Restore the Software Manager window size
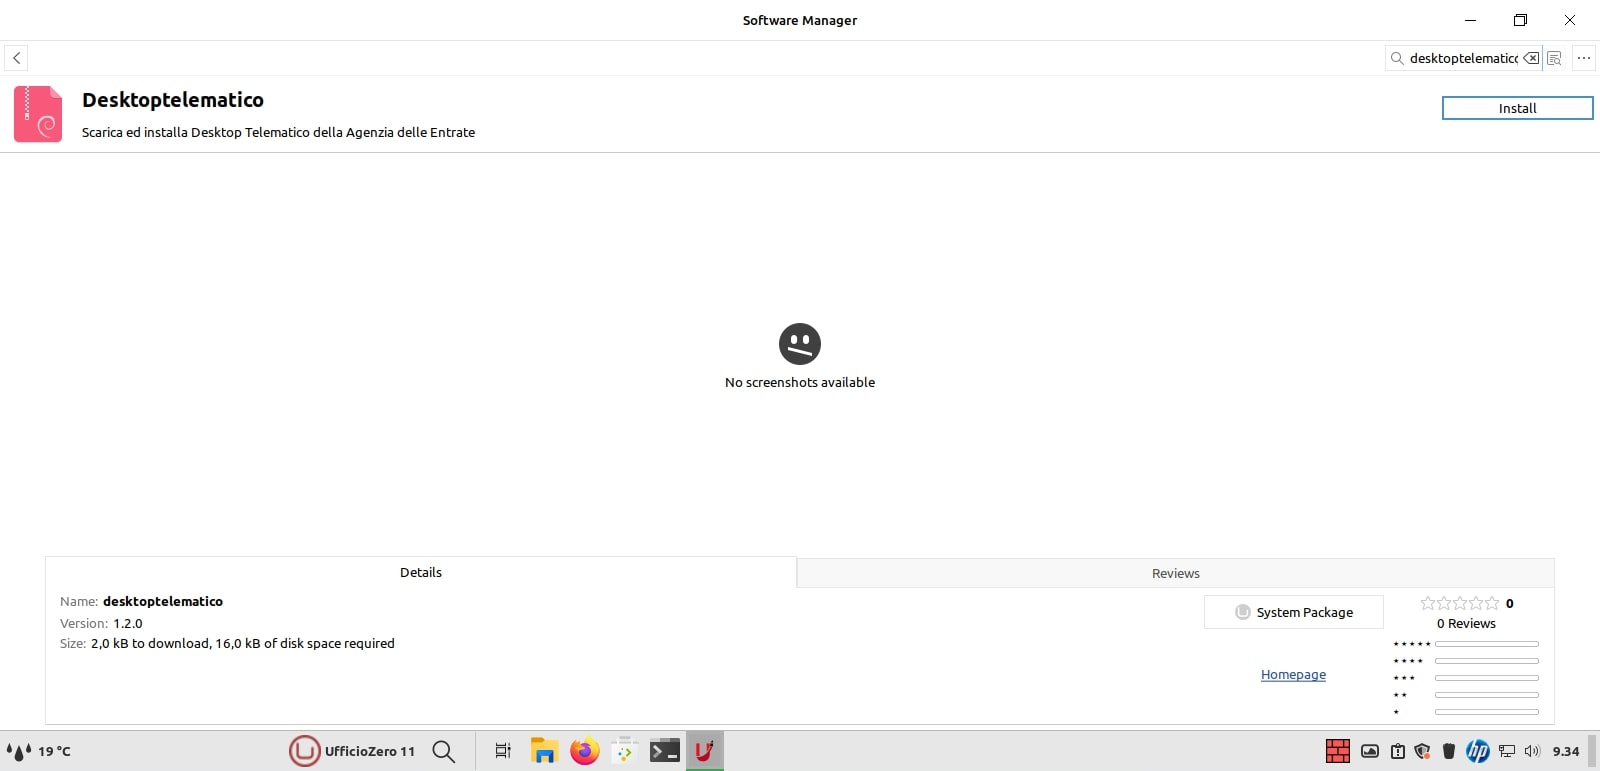This screenshot has height=771, width=1600. pyautogui.click(x=1520, y=20)
